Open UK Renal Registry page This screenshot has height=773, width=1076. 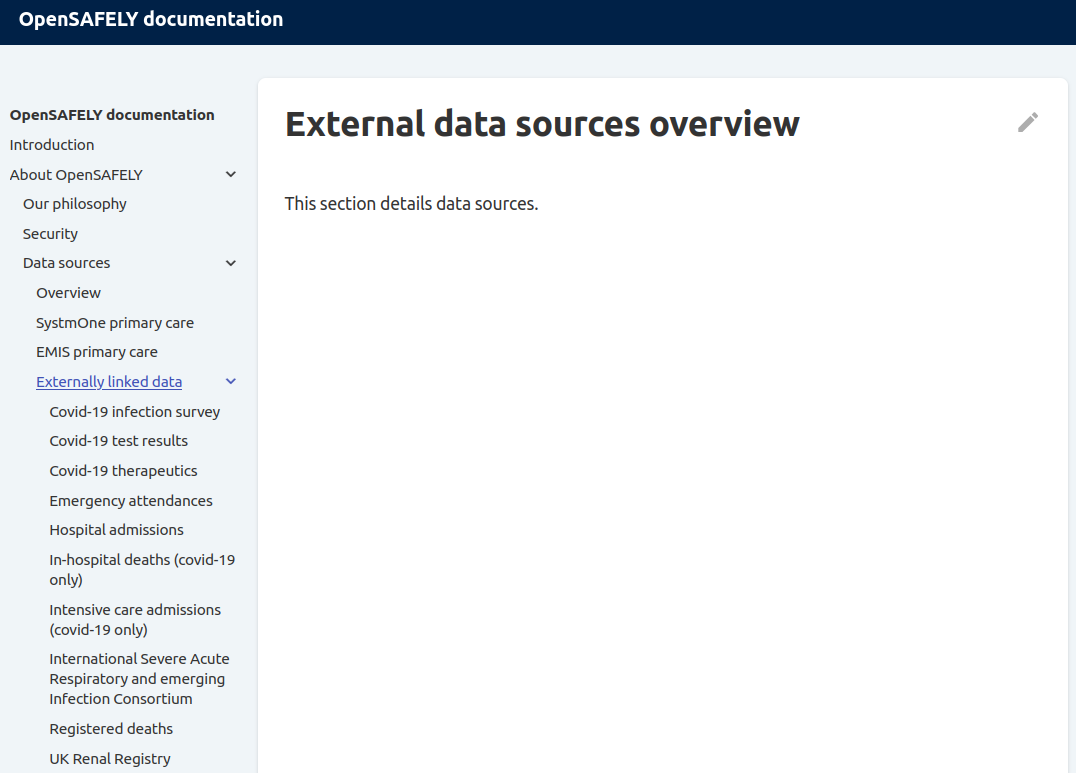click(110, 759)
